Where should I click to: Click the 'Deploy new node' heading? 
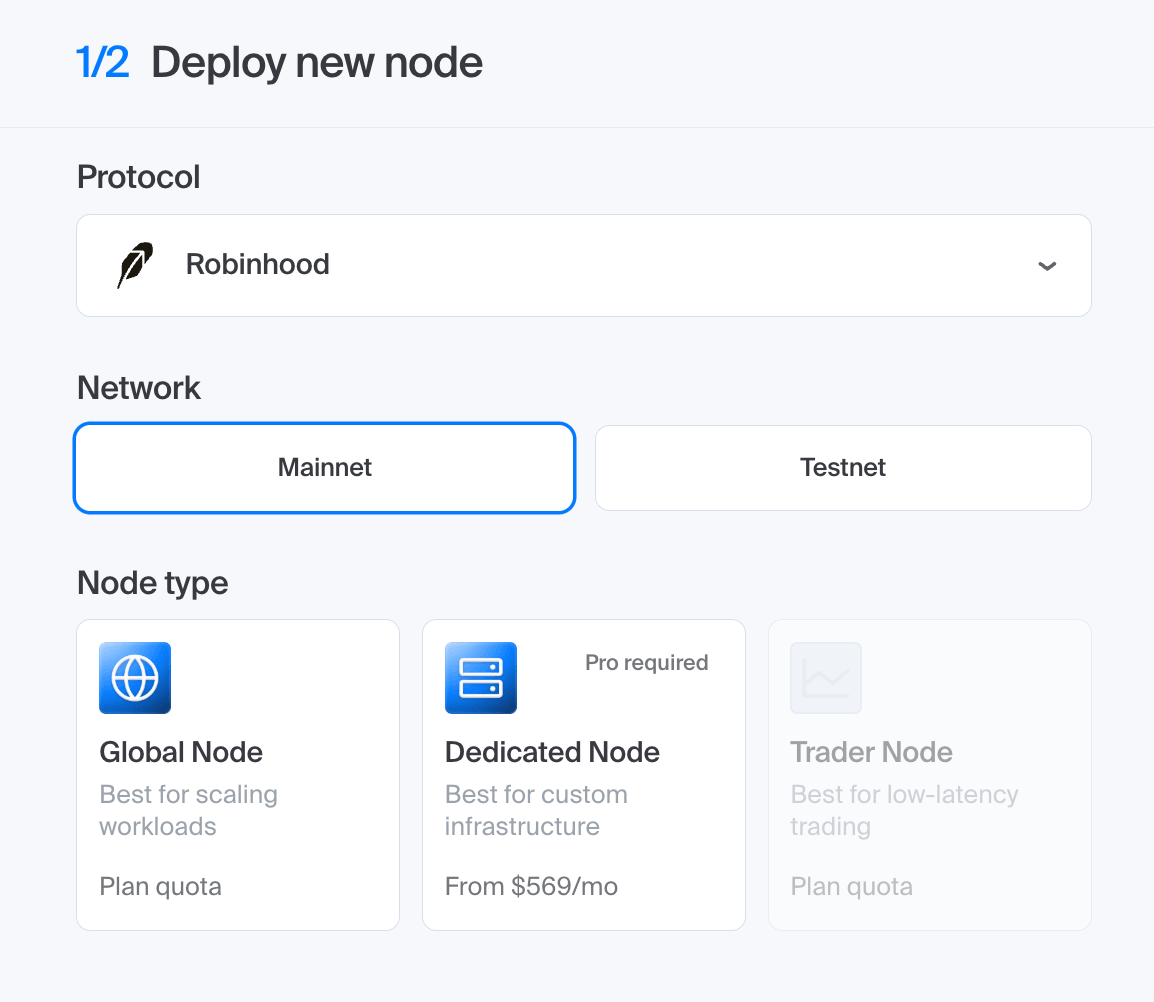(x=316, y=63)
